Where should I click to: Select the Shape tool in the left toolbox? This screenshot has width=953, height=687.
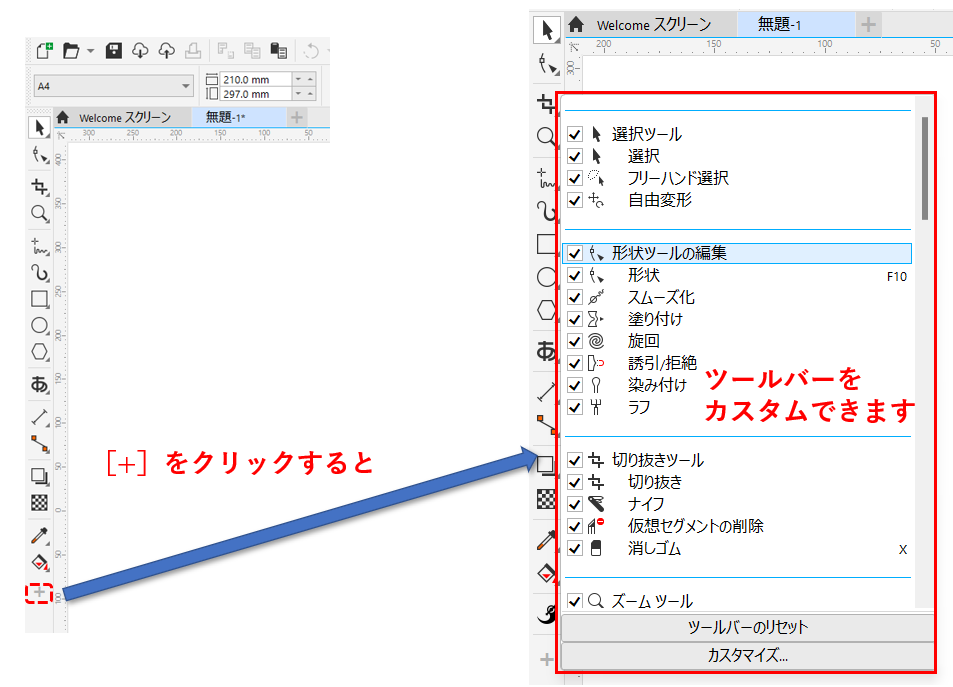(40, 156)
